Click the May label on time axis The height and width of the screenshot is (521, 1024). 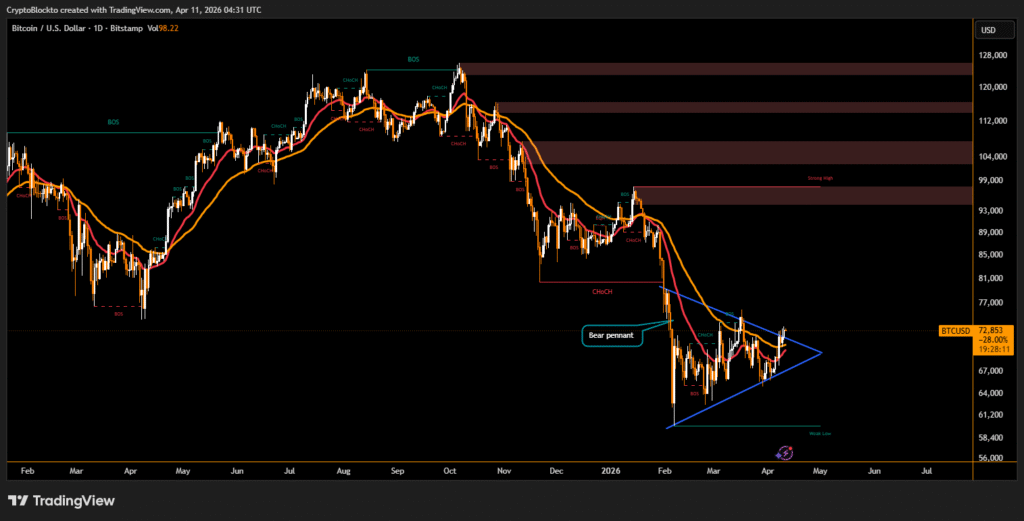[x=819, y=468]
